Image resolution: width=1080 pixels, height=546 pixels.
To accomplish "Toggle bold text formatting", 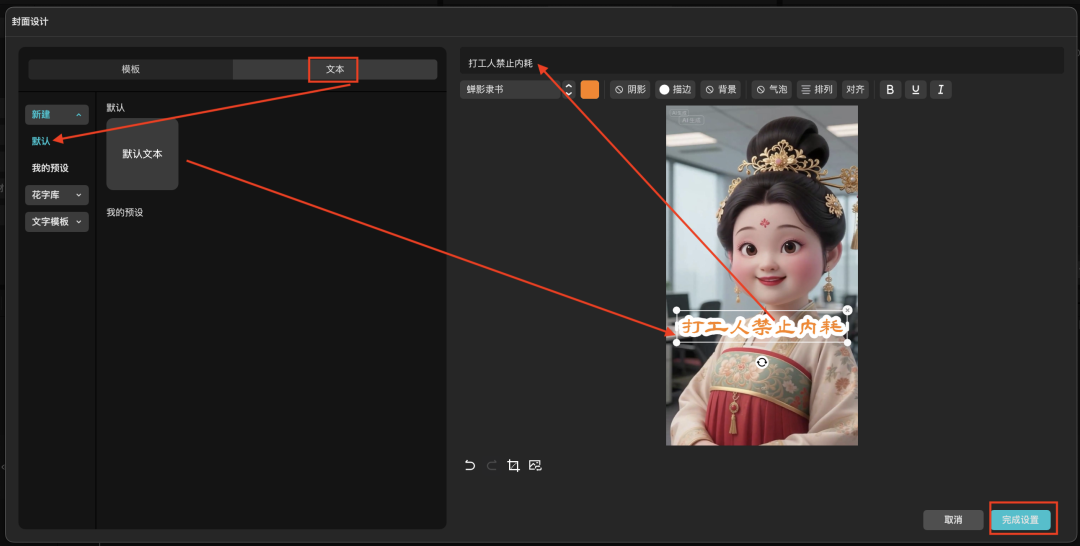I will pos(890,90).
